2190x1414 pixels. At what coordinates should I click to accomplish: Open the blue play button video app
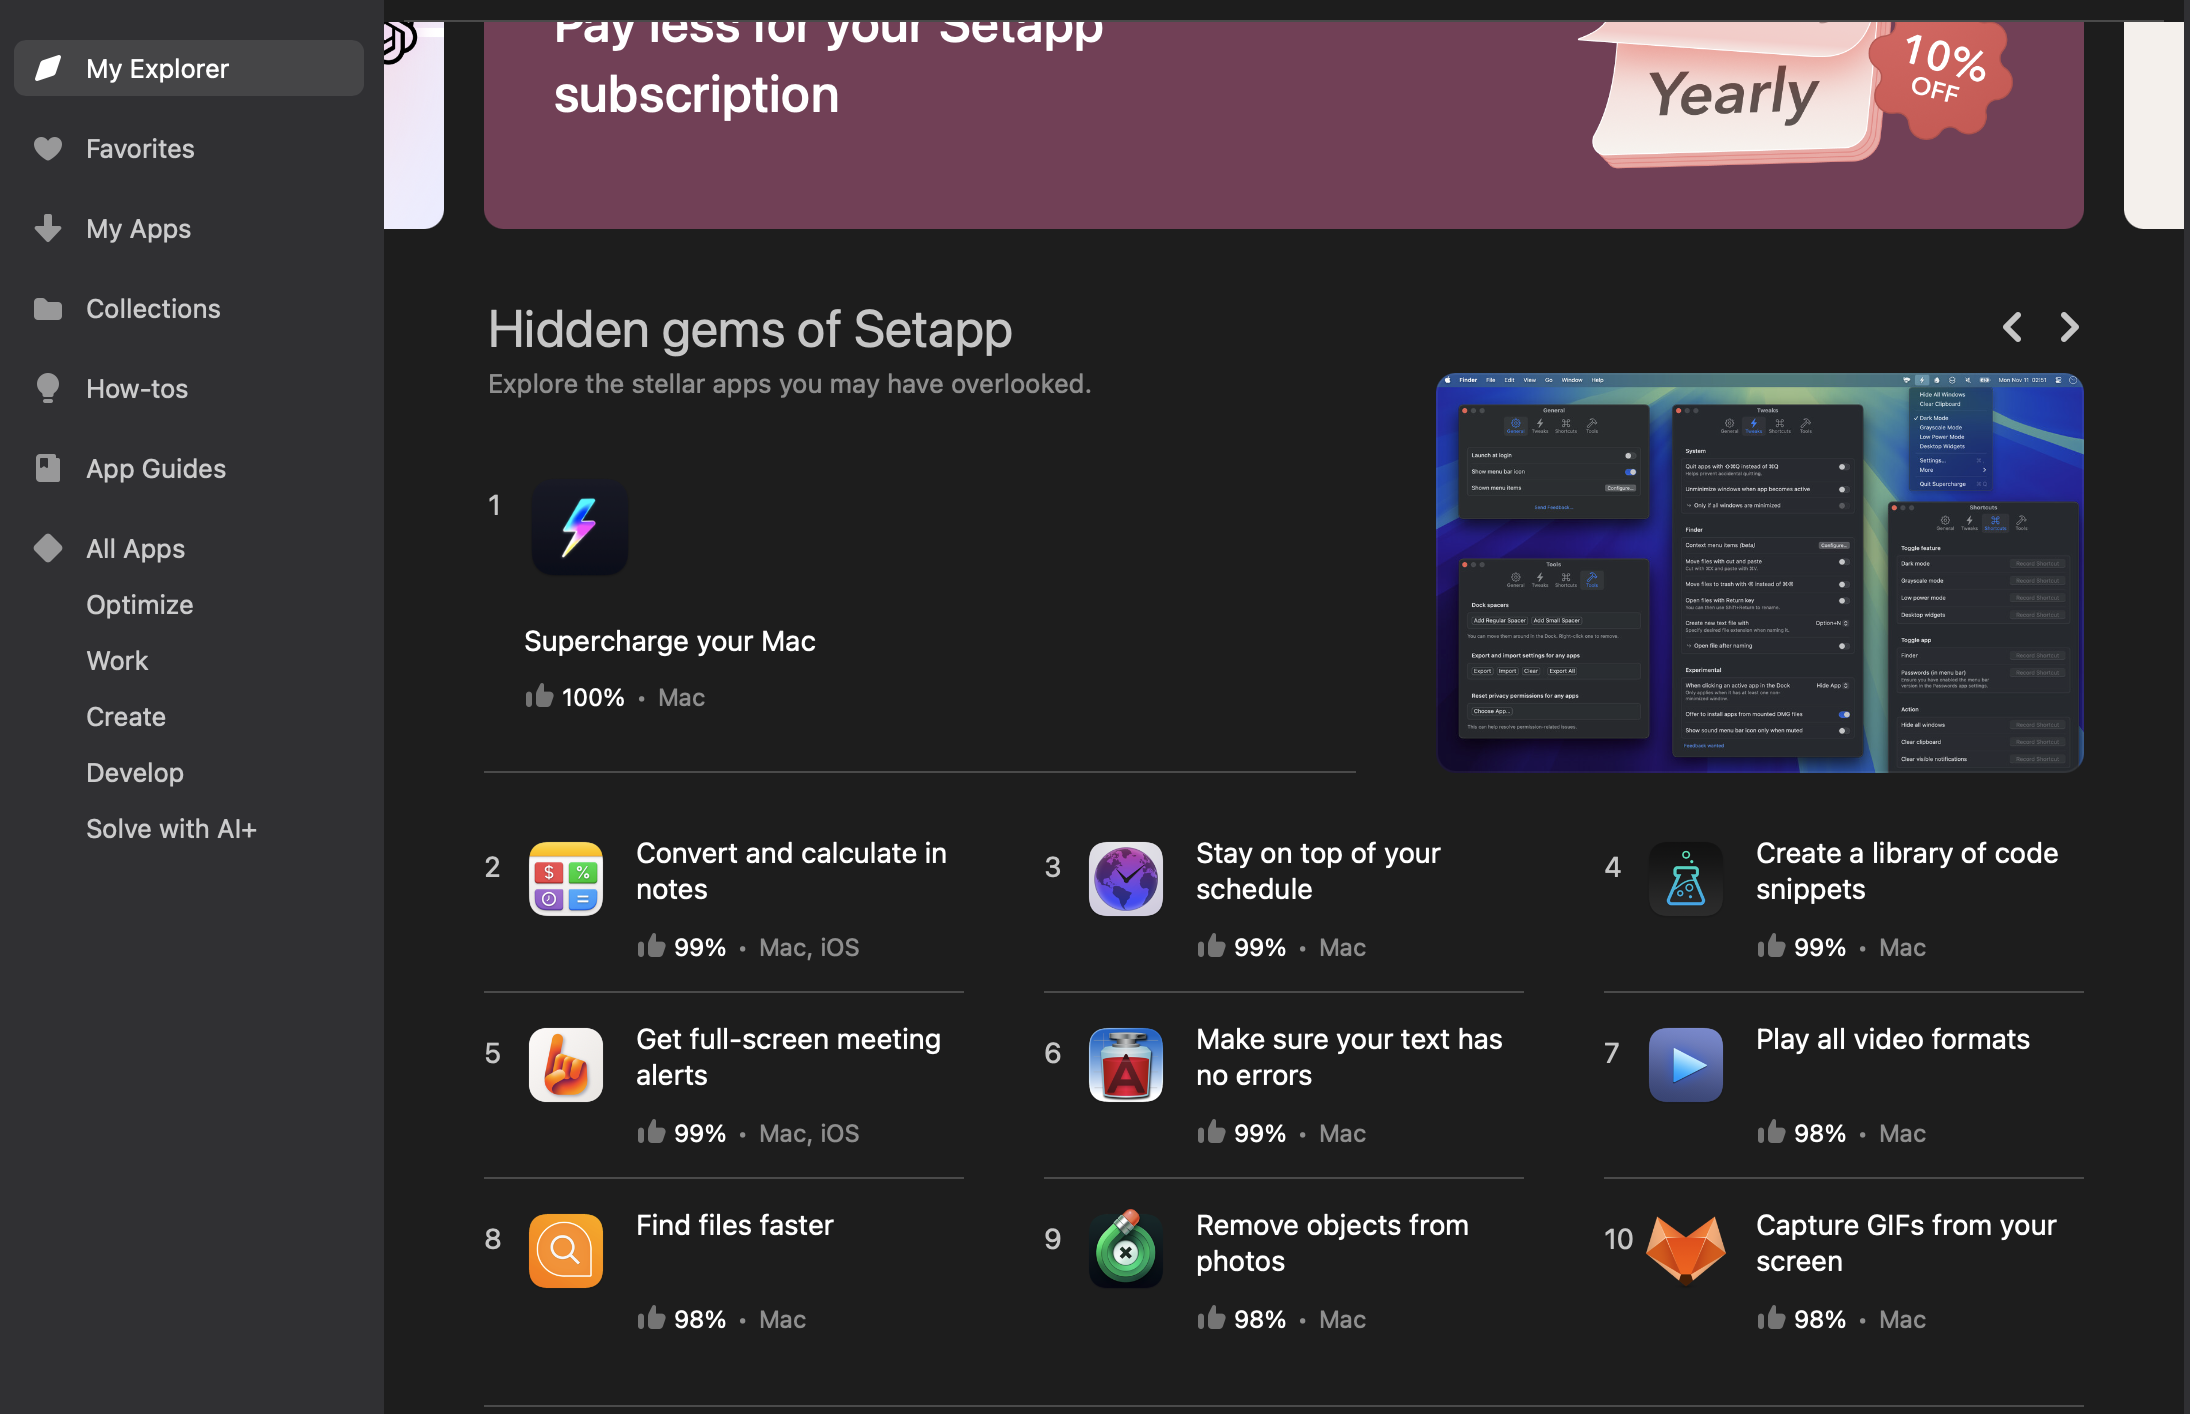pos(1685,1065)
